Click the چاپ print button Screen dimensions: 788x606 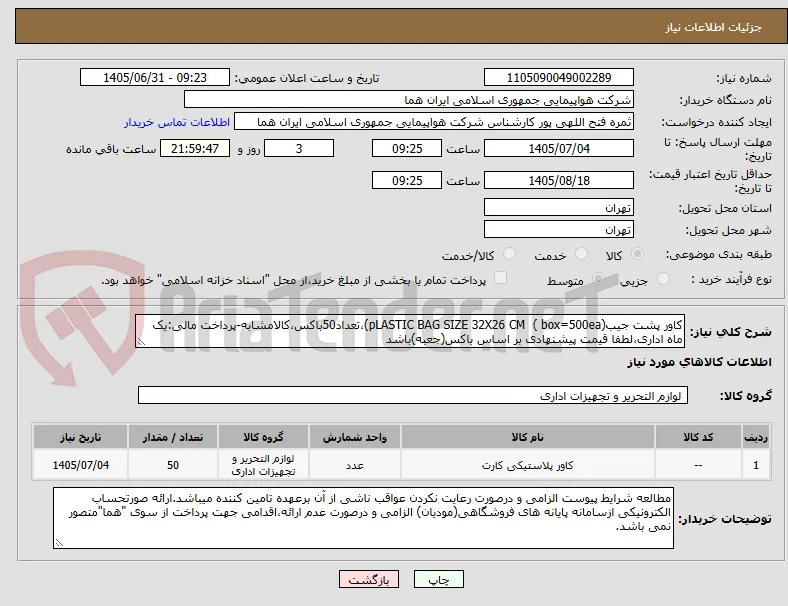(x=439, y=579)
